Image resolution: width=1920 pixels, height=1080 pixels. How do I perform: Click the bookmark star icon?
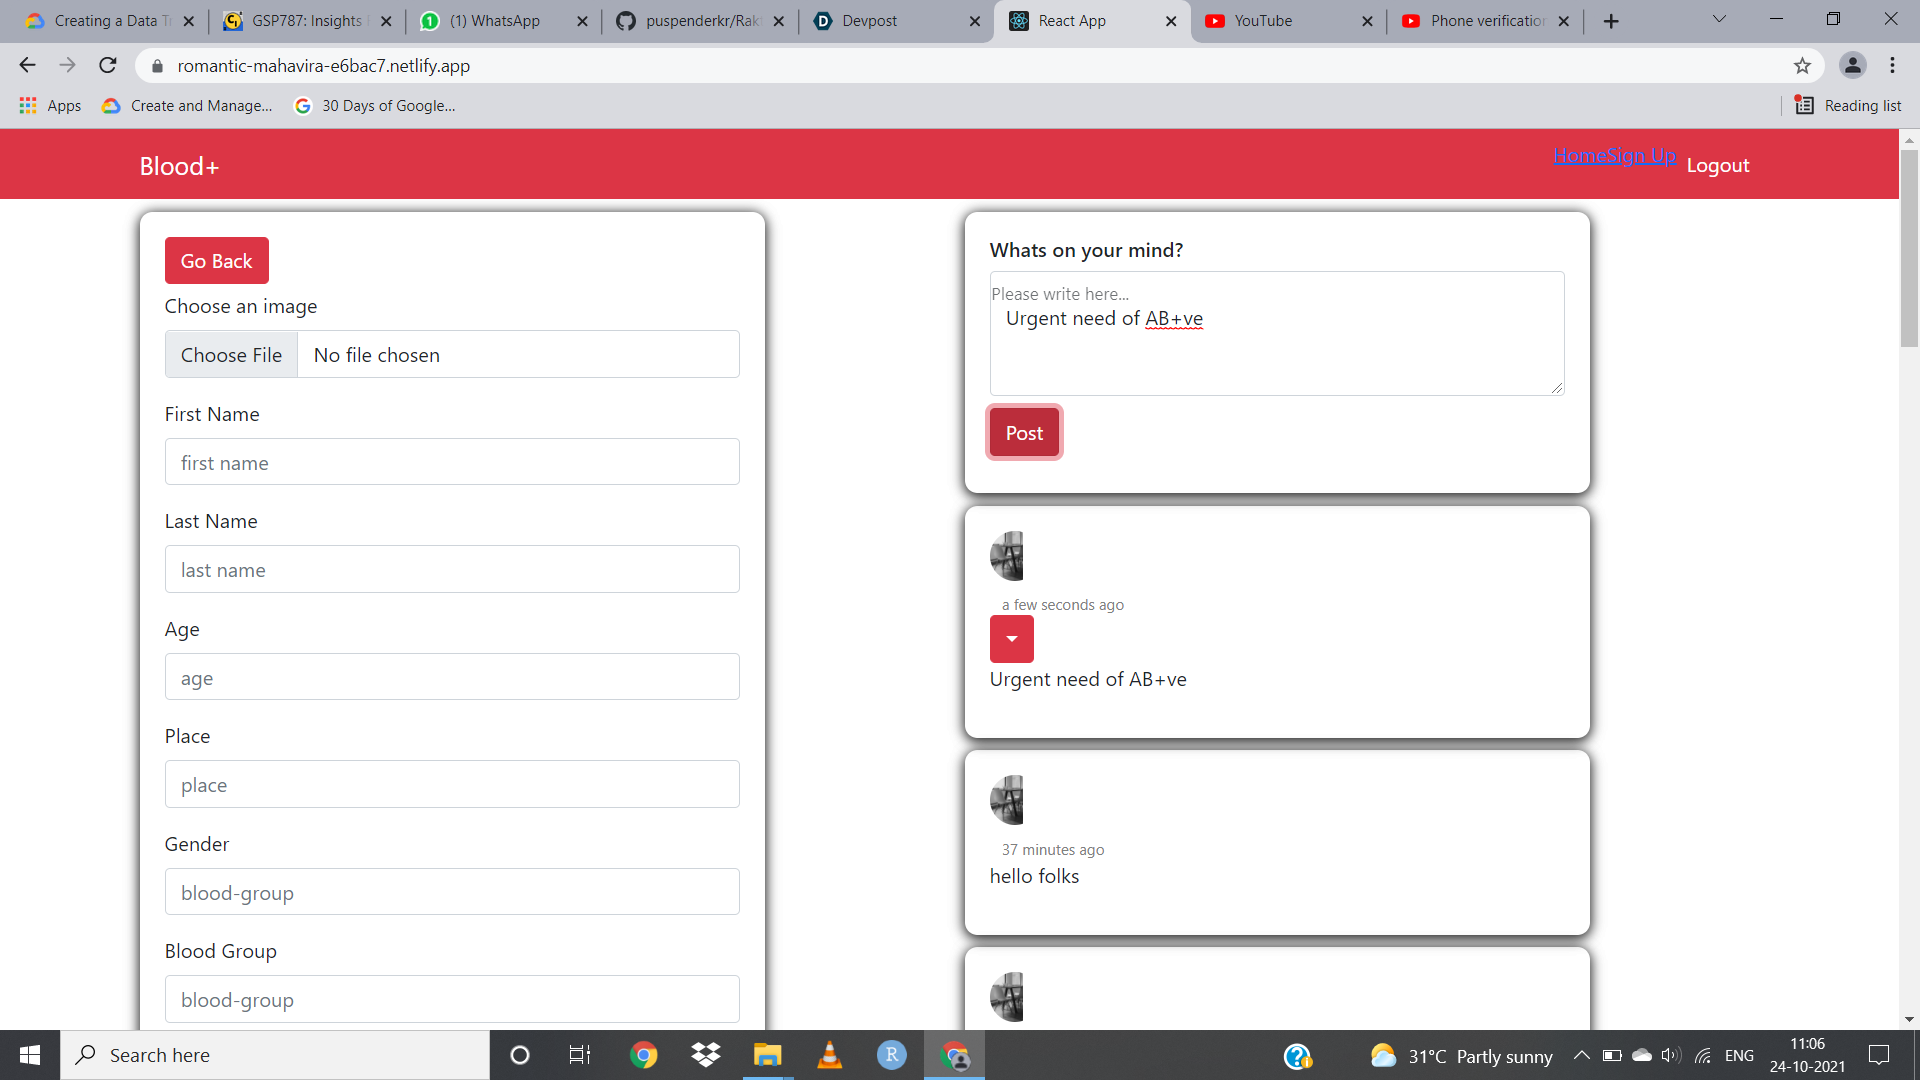tap(1802, 66)
